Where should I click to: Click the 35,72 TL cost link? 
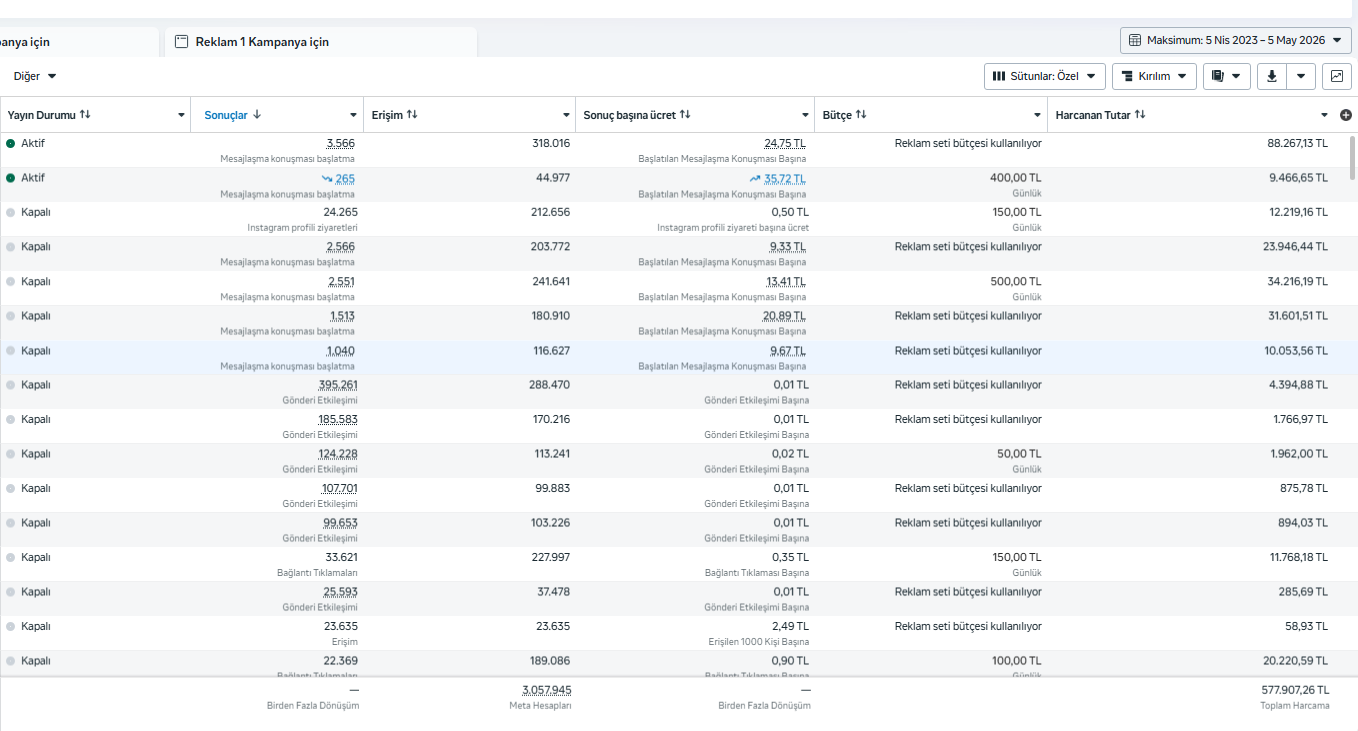click(x=785, y=178)
